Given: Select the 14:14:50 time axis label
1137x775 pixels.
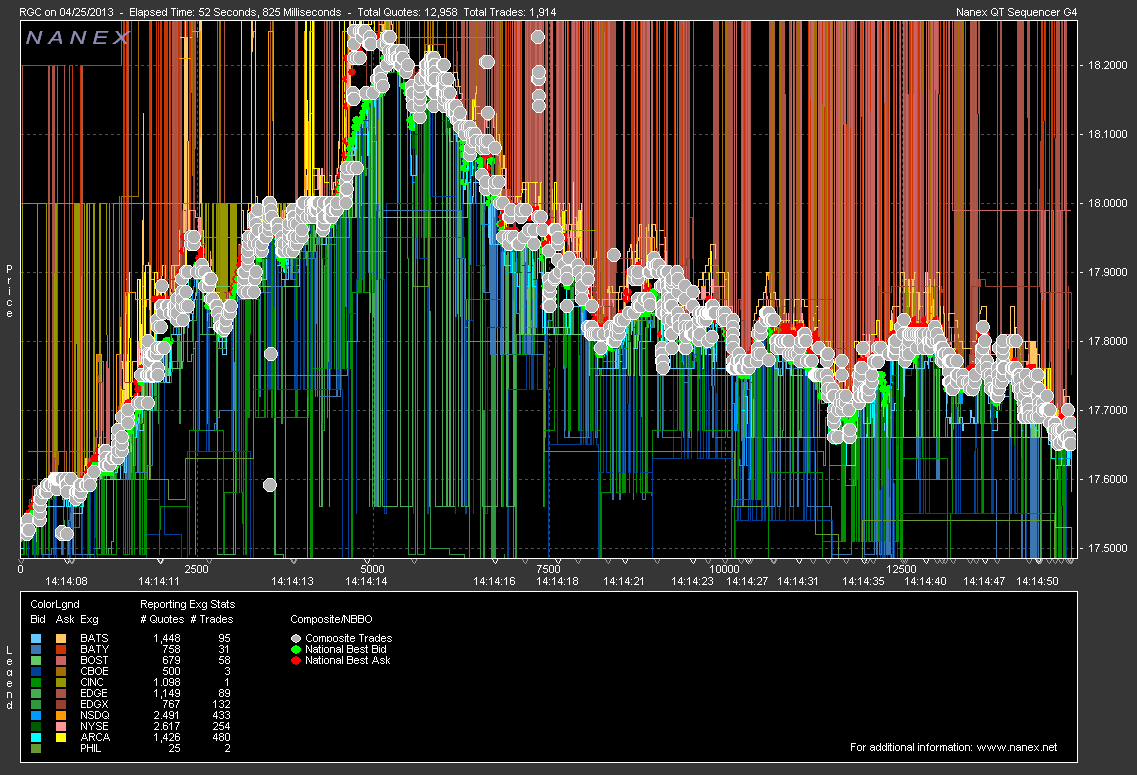Looking at the screenshot, I should click(x=1038, y=581).
